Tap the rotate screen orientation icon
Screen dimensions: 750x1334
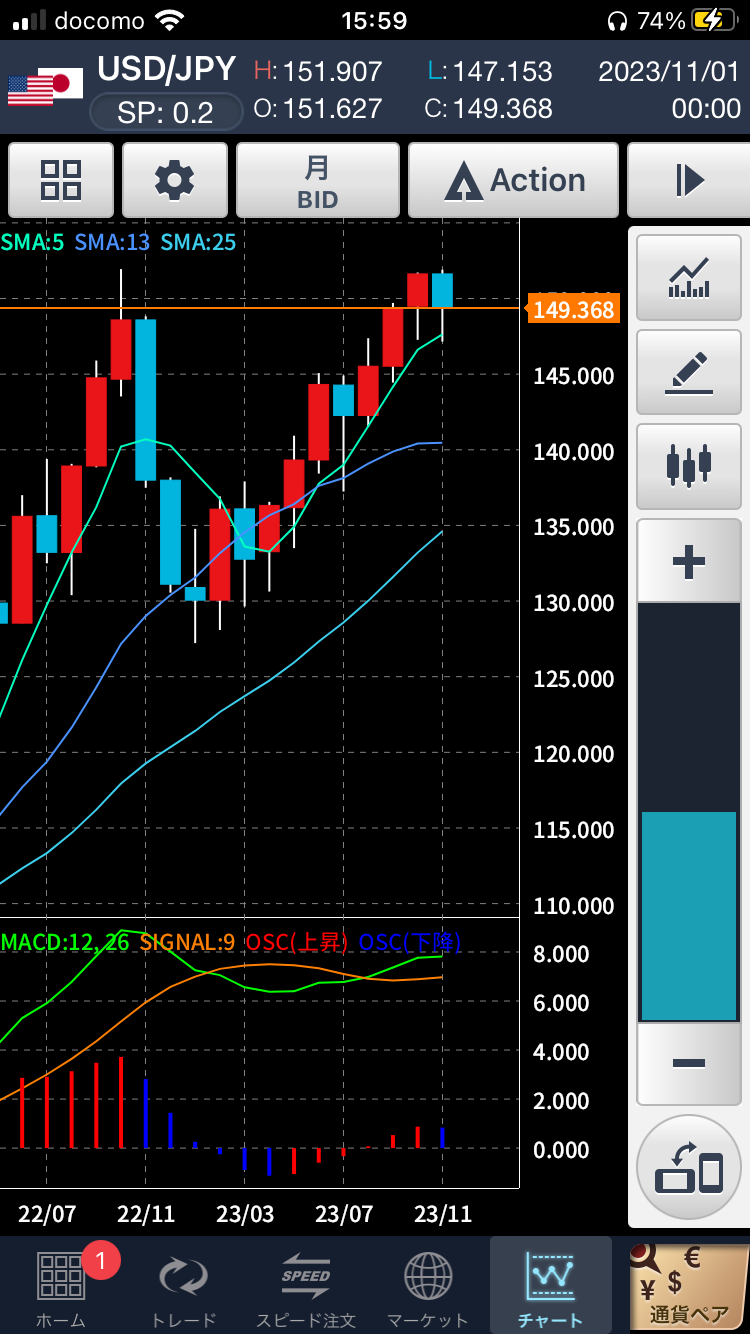click(x=689, y=1168)
